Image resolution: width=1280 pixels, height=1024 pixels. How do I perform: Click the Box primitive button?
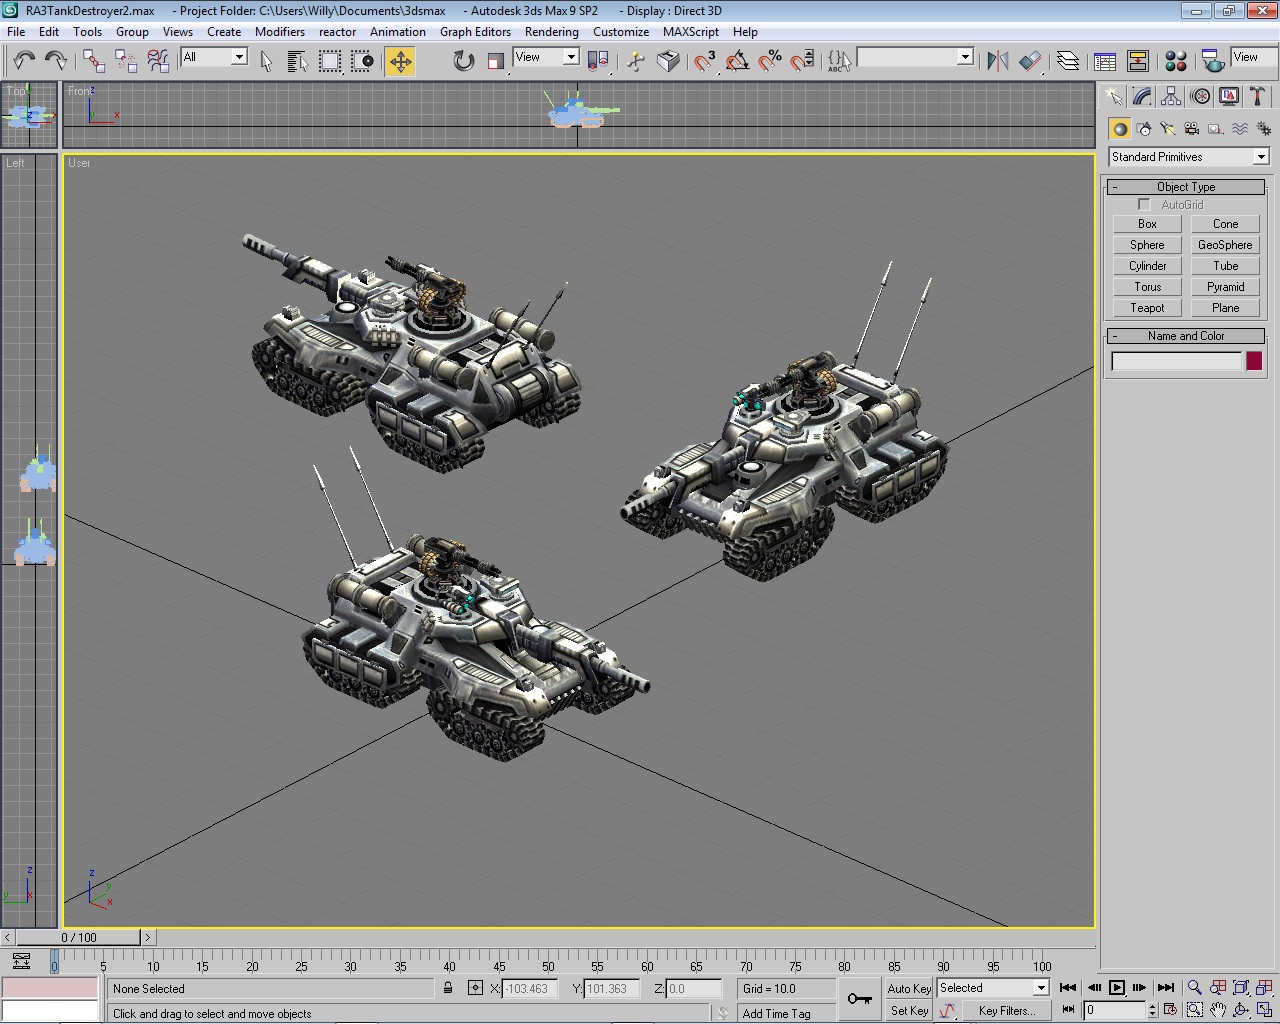1147,224
